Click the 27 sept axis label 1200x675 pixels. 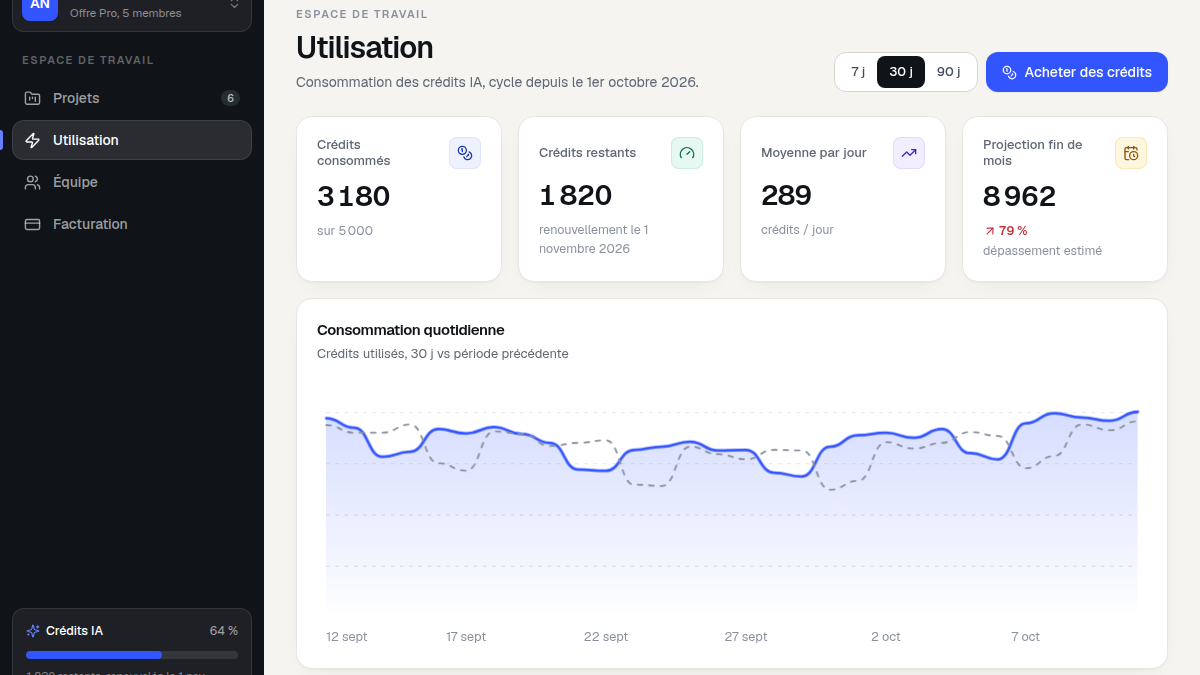[x=746, y=637]
